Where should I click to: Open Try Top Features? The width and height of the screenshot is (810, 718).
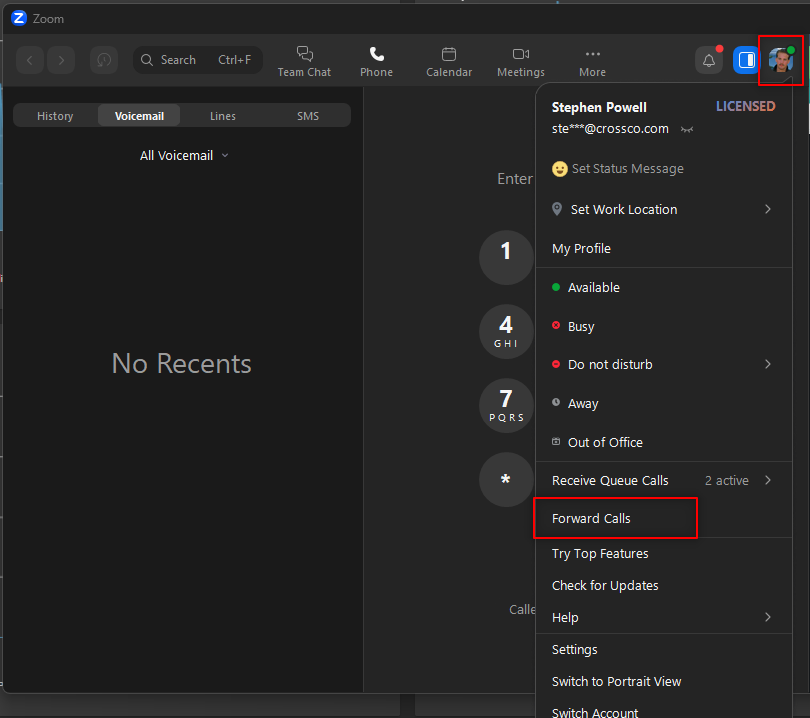(664, 554)
